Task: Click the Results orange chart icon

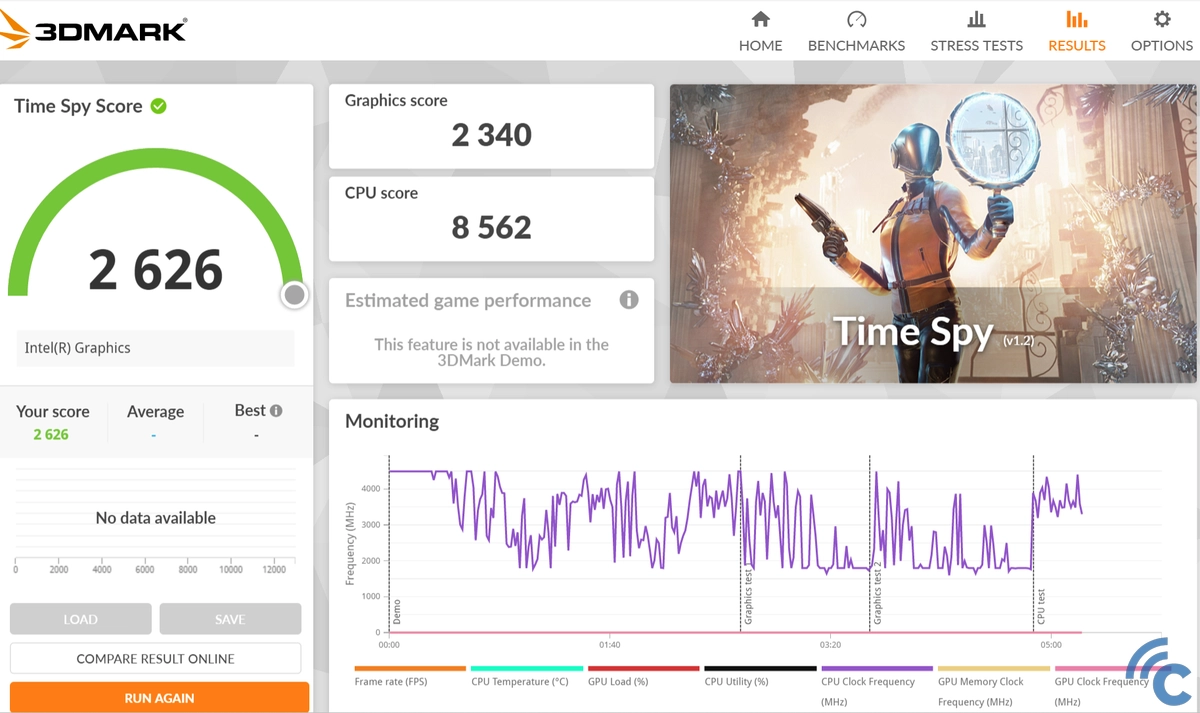Action: [1076, 19]
